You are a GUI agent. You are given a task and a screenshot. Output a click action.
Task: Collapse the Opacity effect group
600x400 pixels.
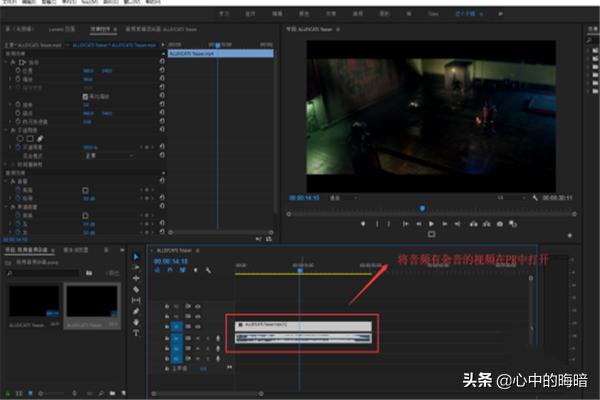[6, 130]
